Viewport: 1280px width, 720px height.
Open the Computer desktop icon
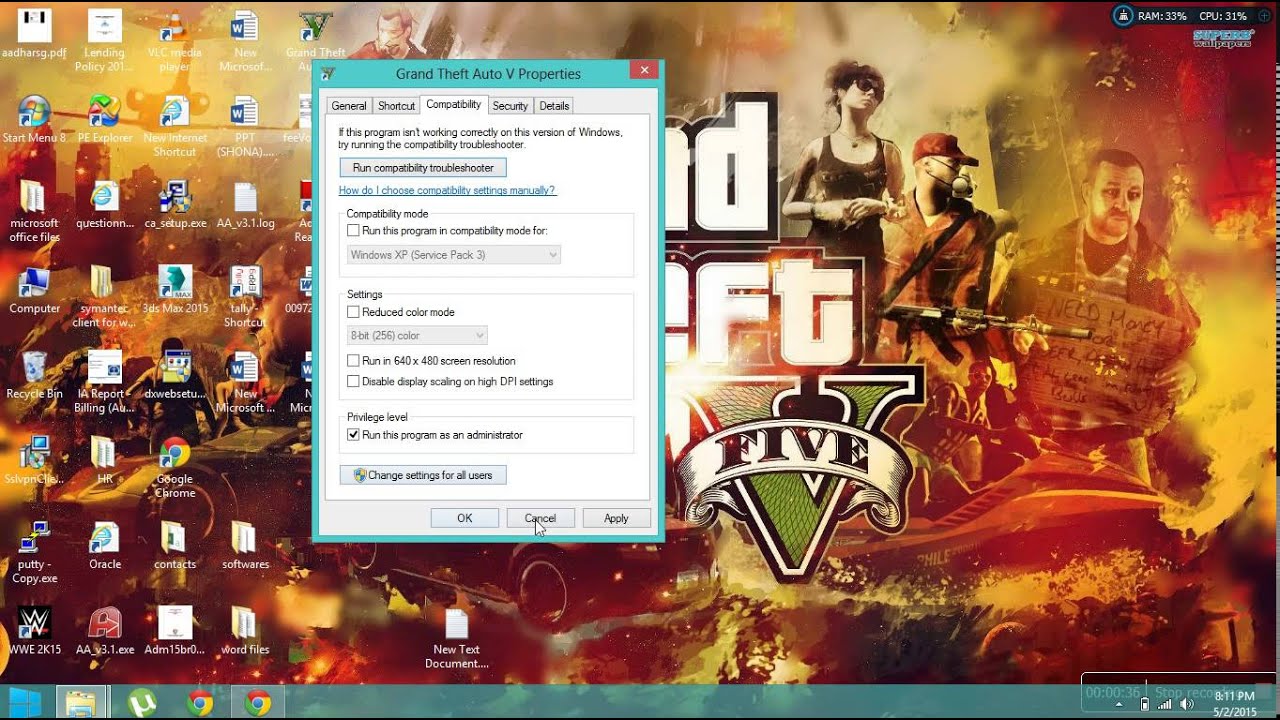tap(35, 290)
